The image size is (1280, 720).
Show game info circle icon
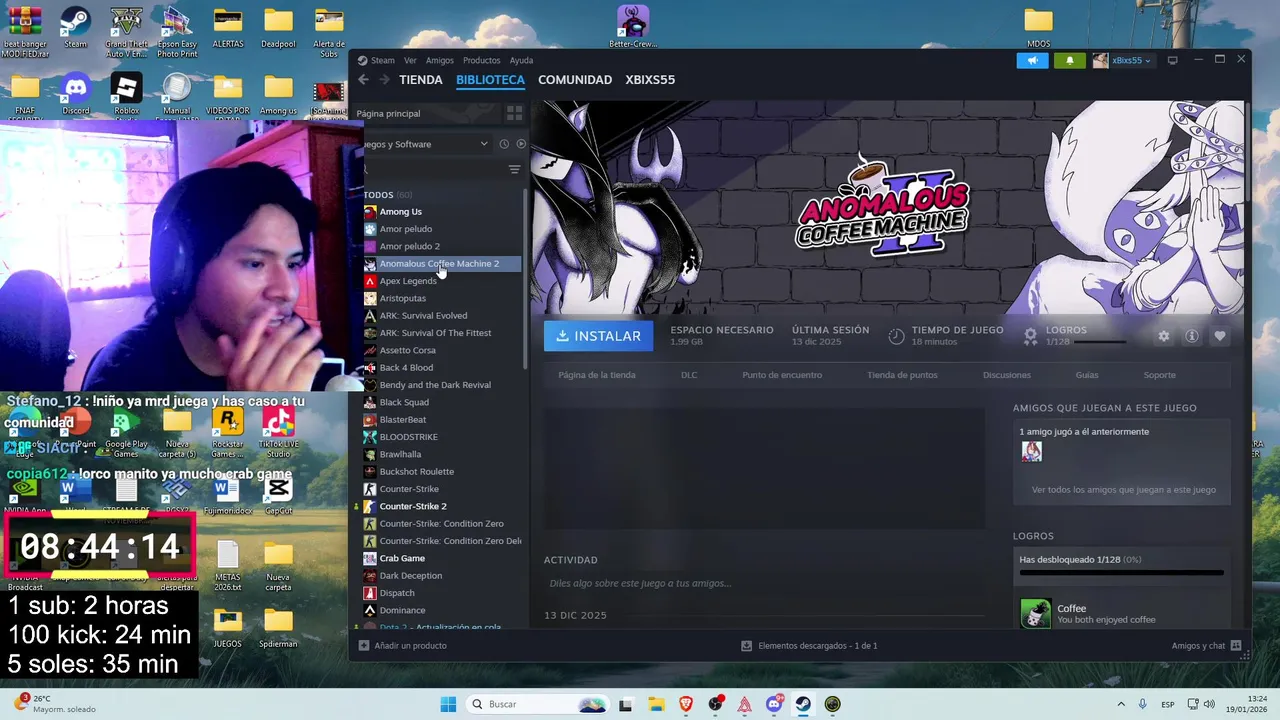[1192, 336]
